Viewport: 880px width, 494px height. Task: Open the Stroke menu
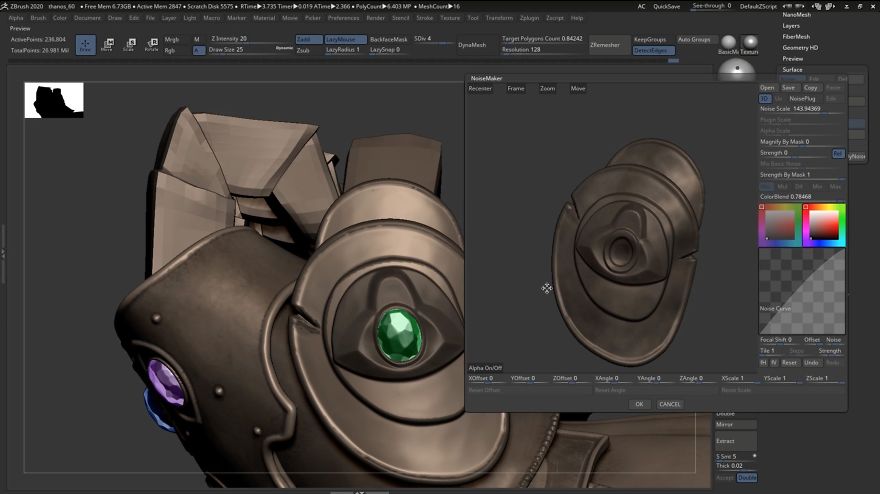424,18
